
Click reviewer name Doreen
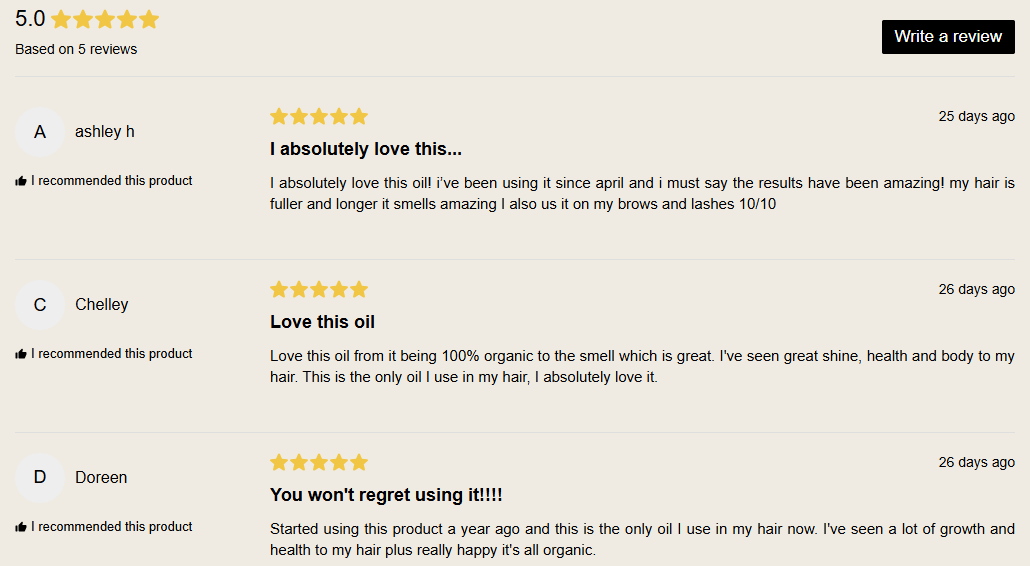pos(101,478)
